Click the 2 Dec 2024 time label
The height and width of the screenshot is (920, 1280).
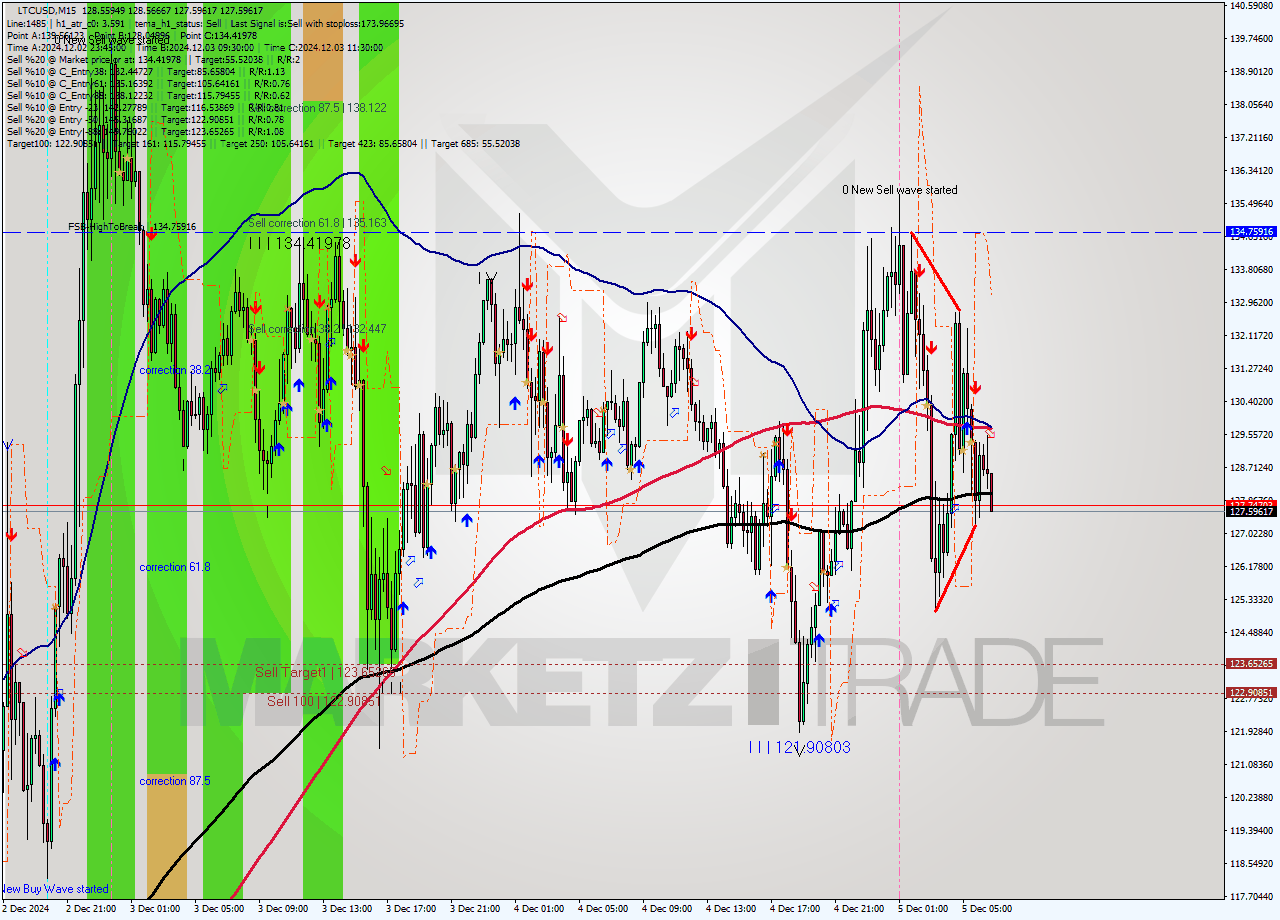[x=26, y=909]
